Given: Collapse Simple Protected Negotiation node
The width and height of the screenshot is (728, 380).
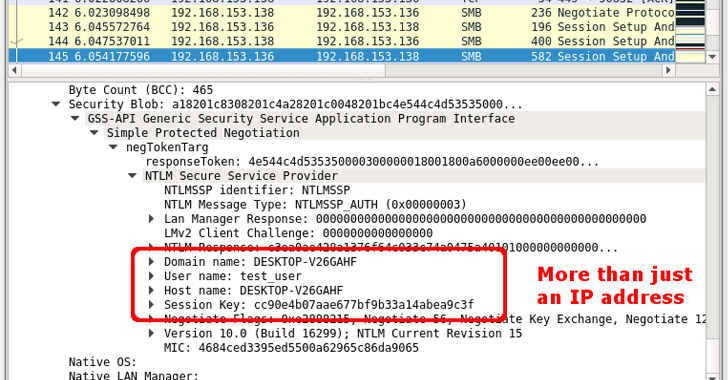Looking at the screenshot, I should point(94,133).
